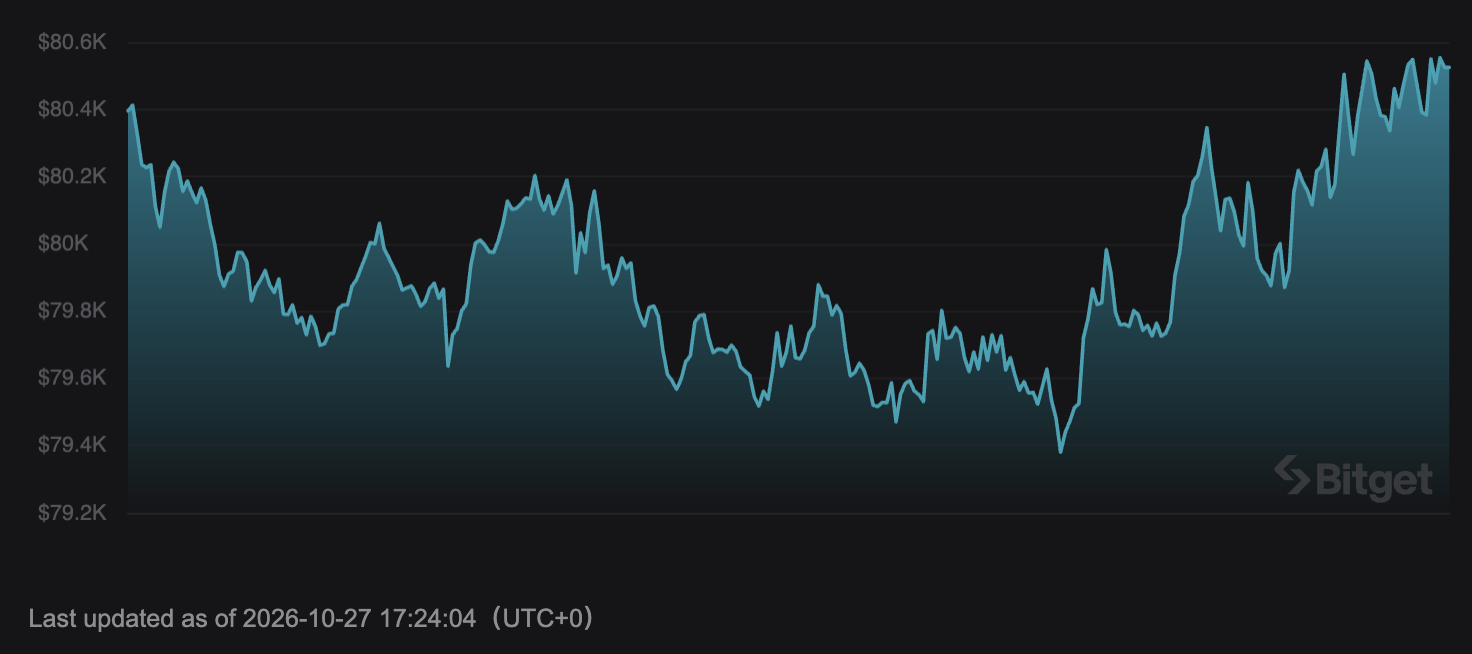Screen dimensions: 1472x654
Task: Click the lowest dip of the price line
Action: [x=1060, y=451]
